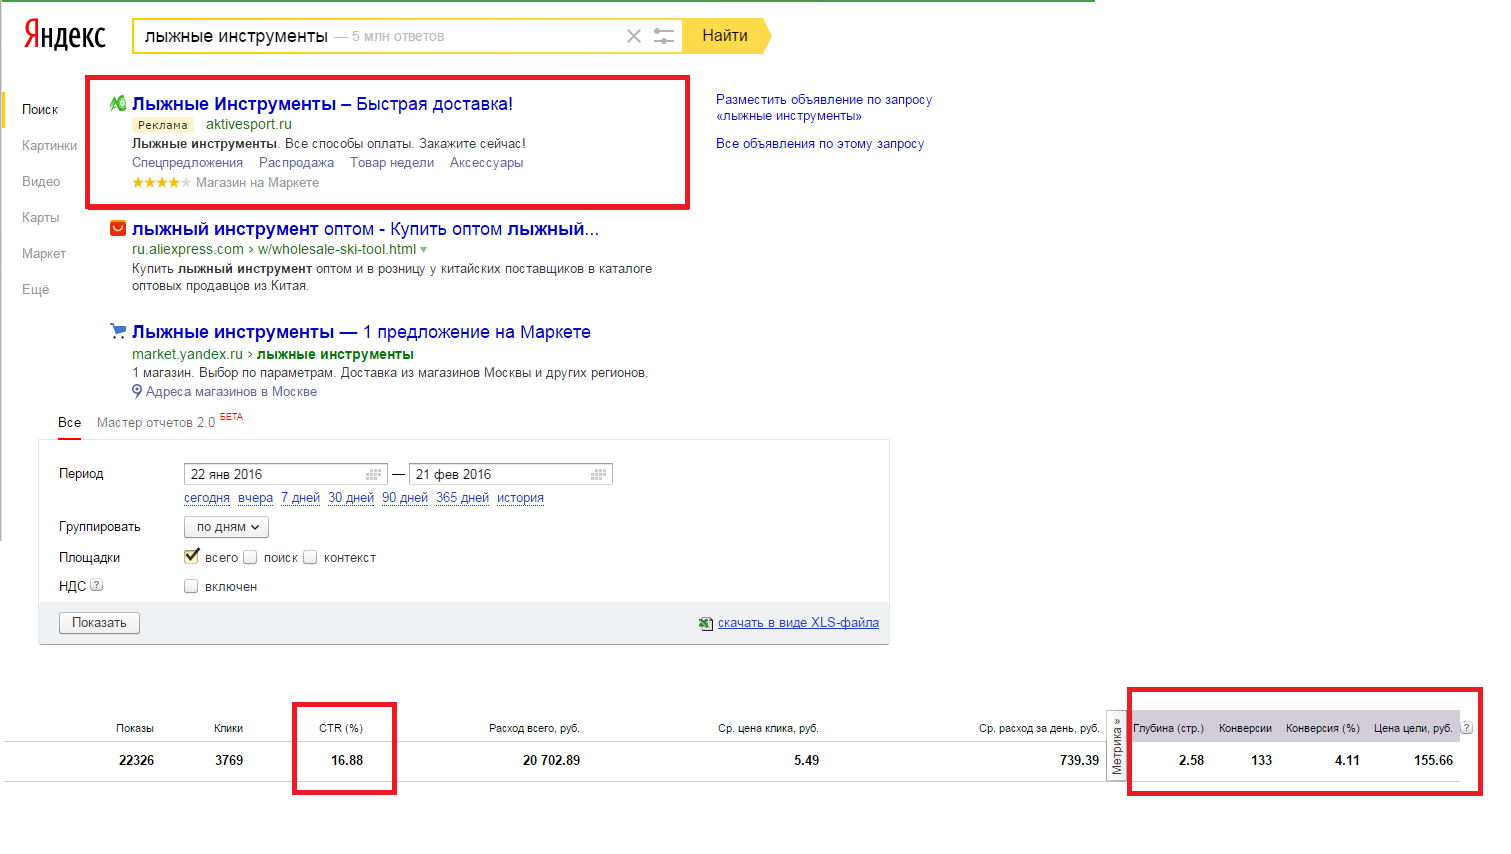This screenshot has height=854, width=1511.
Task: Select the Поиск sidebar tab
Action: (40, 109)
